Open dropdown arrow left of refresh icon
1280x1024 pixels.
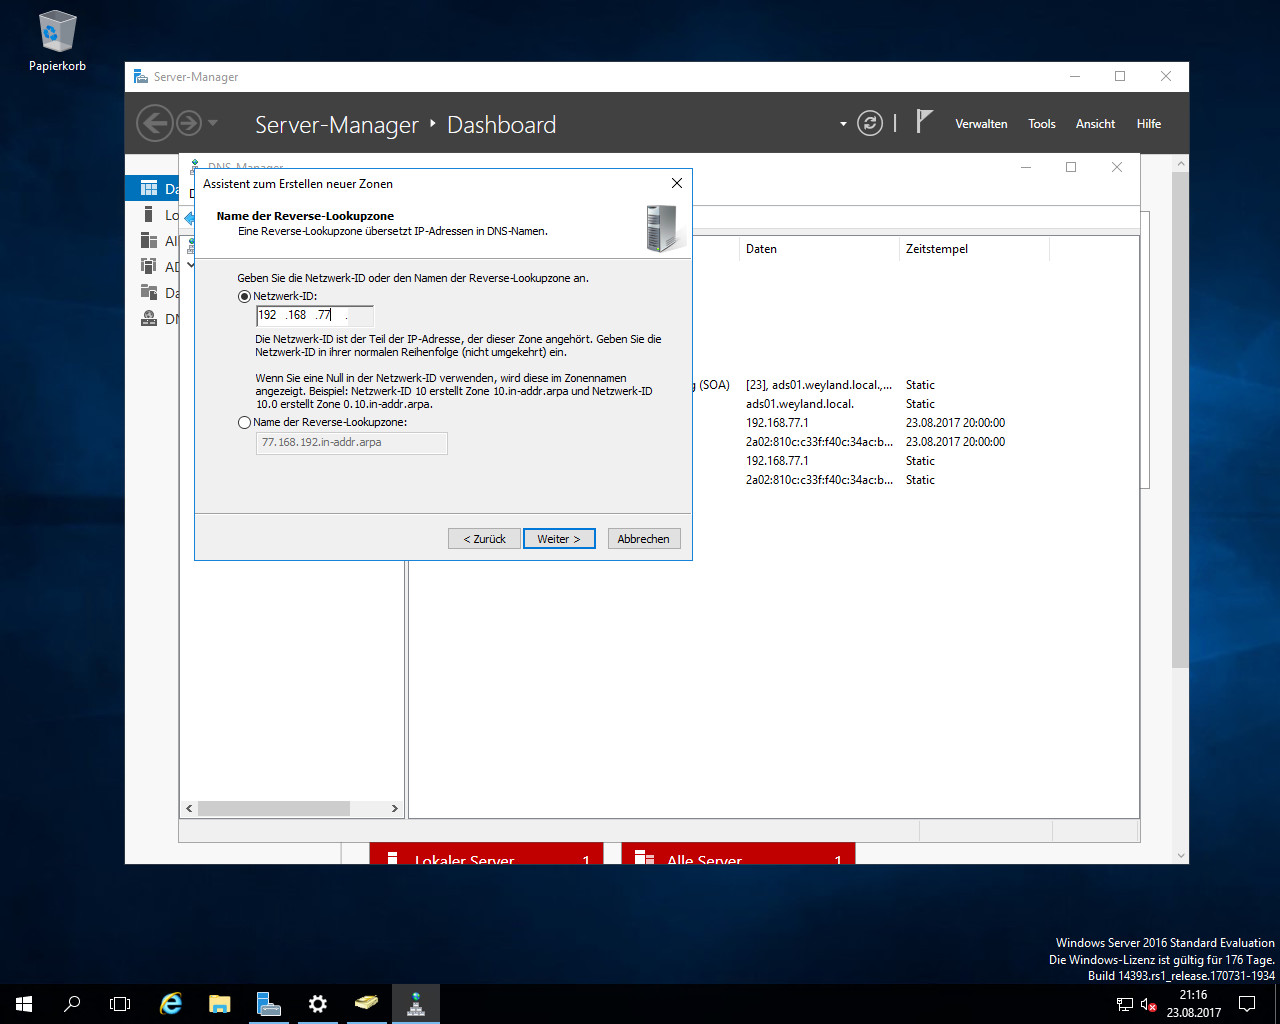tap(843, 124)
